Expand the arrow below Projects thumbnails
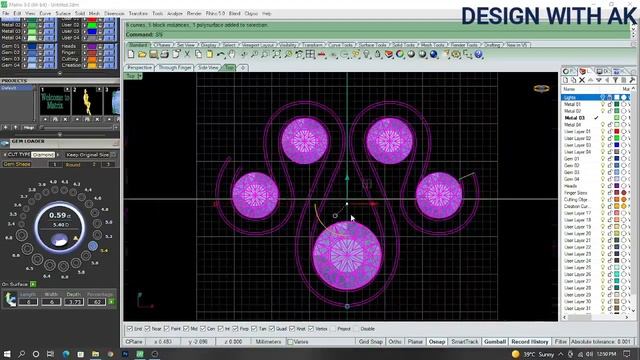Viewport: 640px width, 360px height. (x=60, y=134)
